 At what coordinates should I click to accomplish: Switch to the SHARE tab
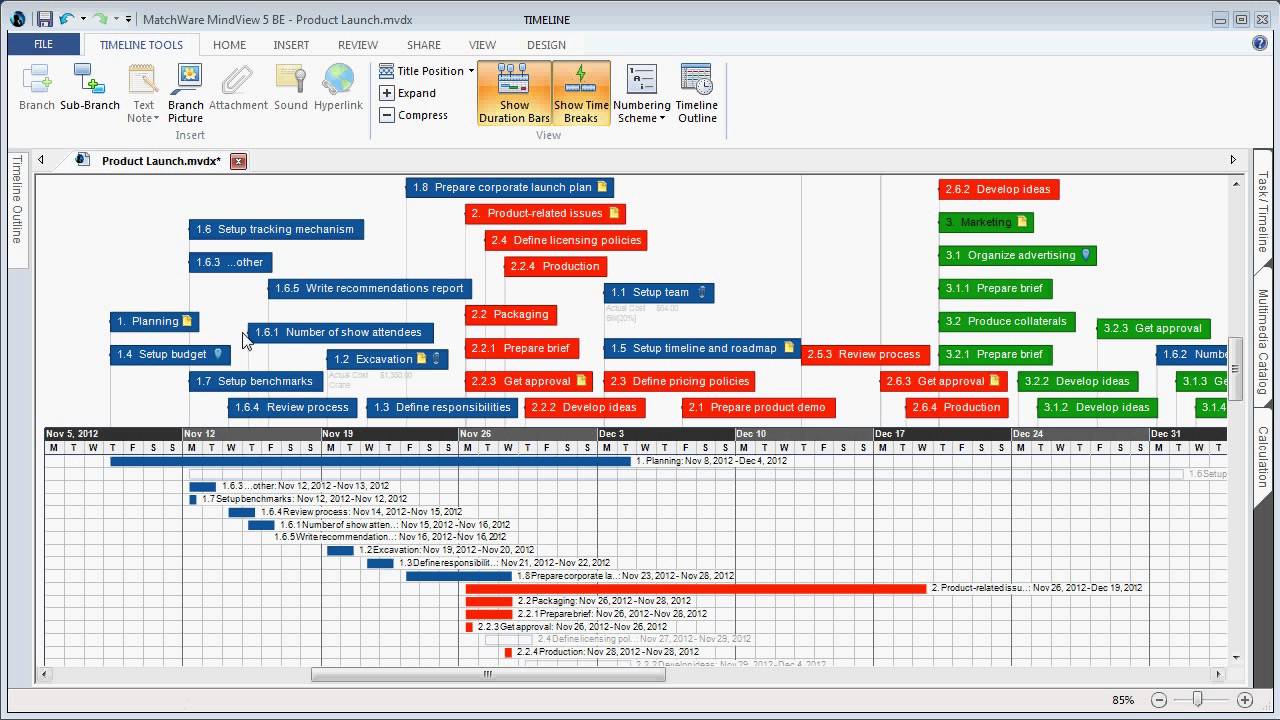pos(424,45)
